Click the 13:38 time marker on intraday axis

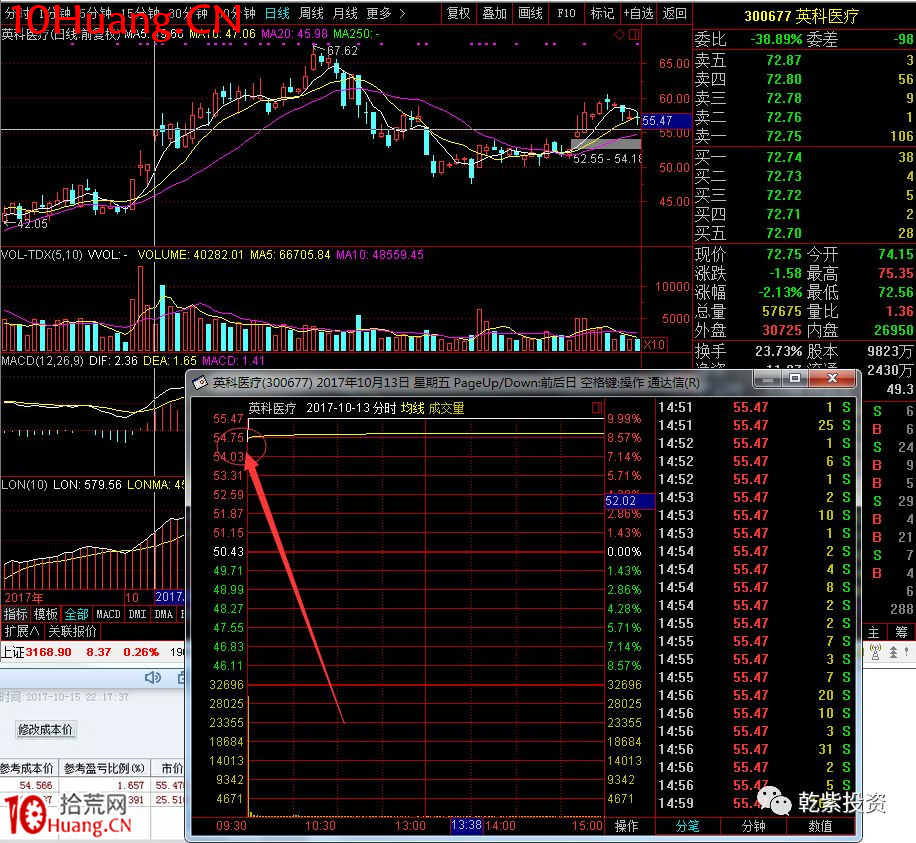pos(467,826)
